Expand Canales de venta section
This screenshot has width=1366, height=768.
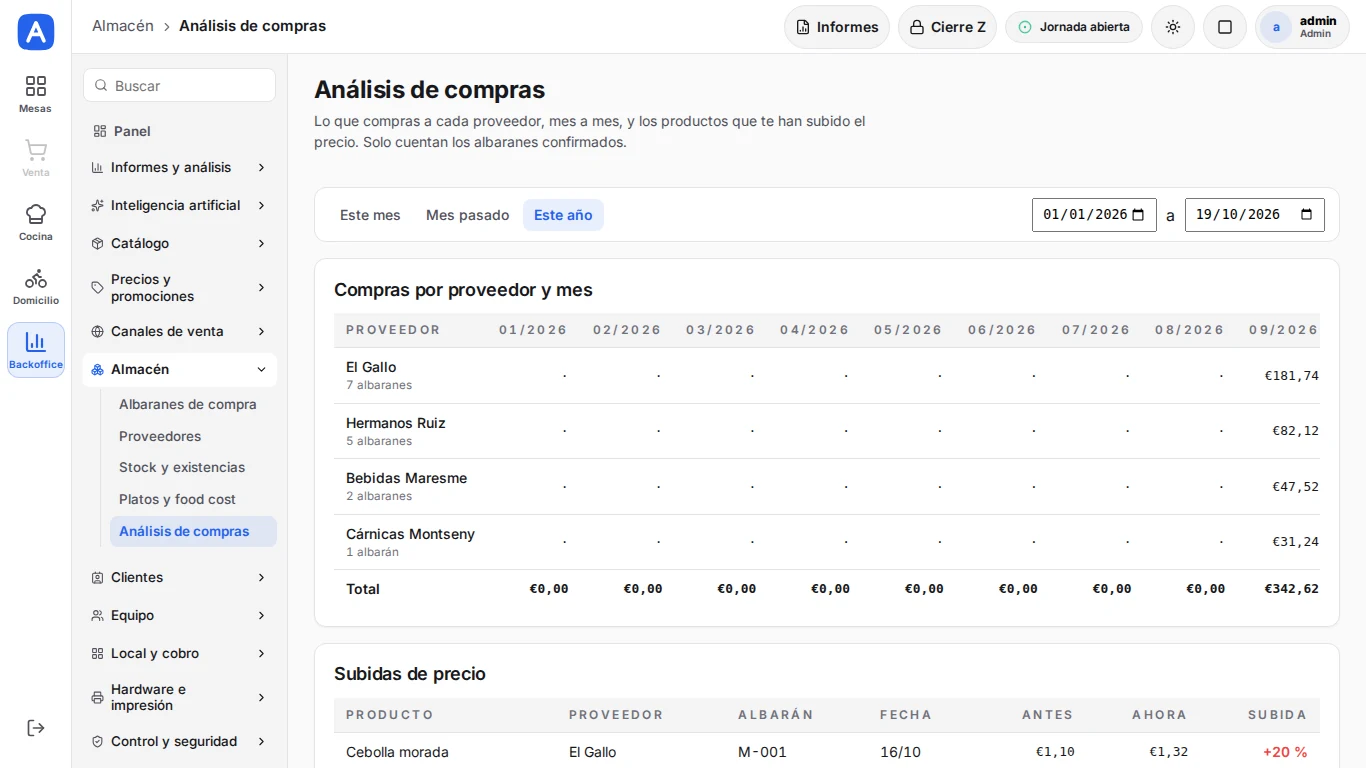pos(180,332)
